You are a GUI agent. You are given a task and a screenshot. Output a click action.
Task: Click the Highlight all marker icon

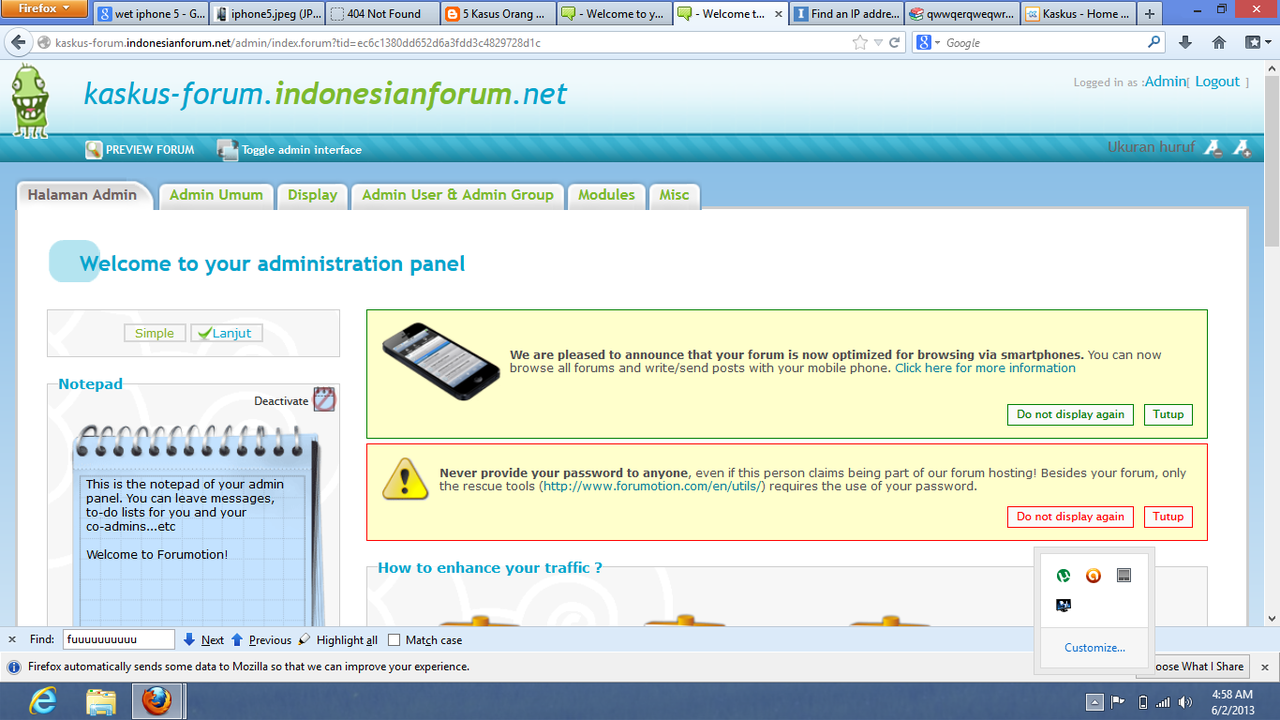(305, 640)
